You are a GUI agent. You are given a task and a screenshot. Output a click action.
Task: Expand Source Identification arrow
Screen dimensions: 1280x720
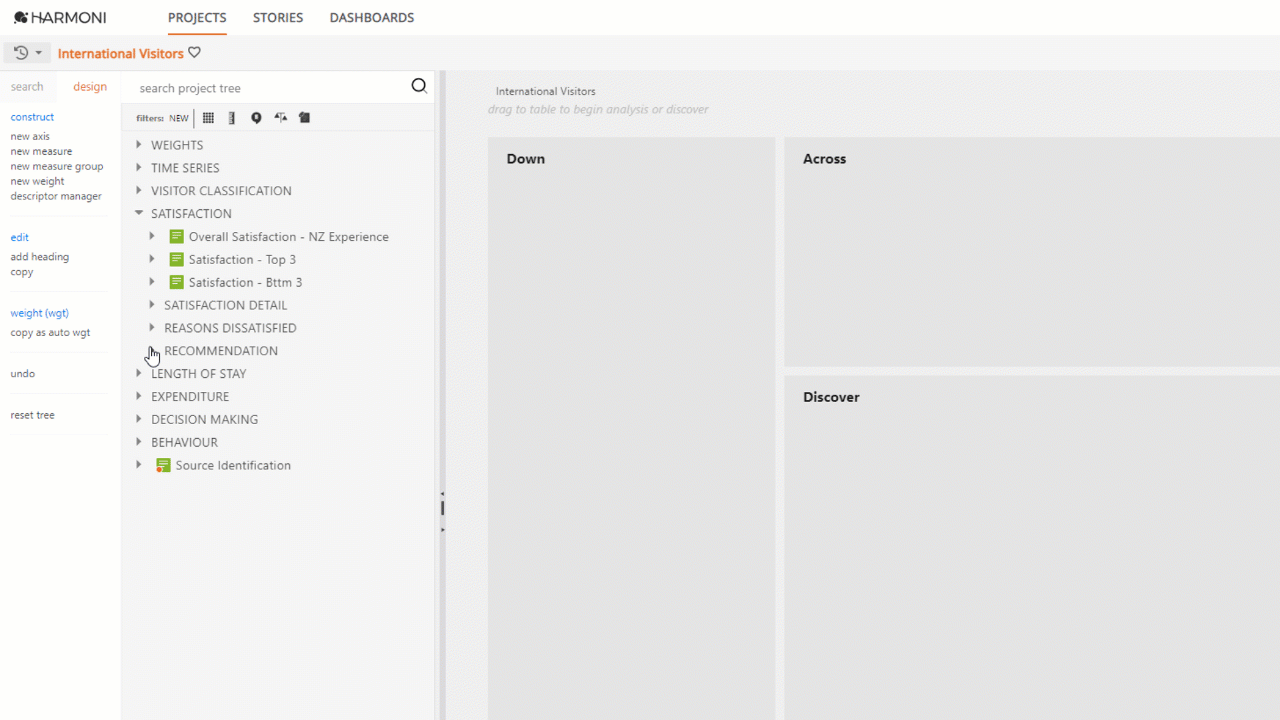(x=139, y=465)
